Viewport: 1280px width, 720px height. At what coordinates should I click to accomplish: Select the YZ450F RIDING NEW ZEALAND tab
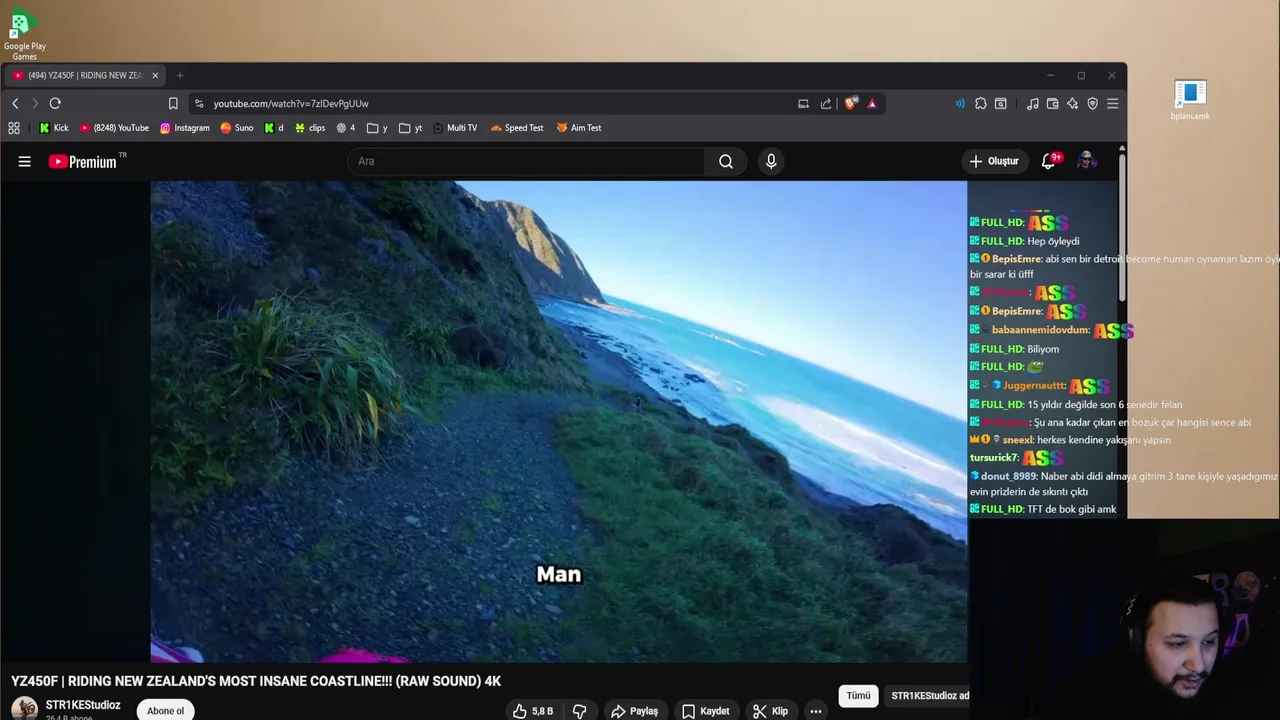pyautogui.click(x=85, y=75)
